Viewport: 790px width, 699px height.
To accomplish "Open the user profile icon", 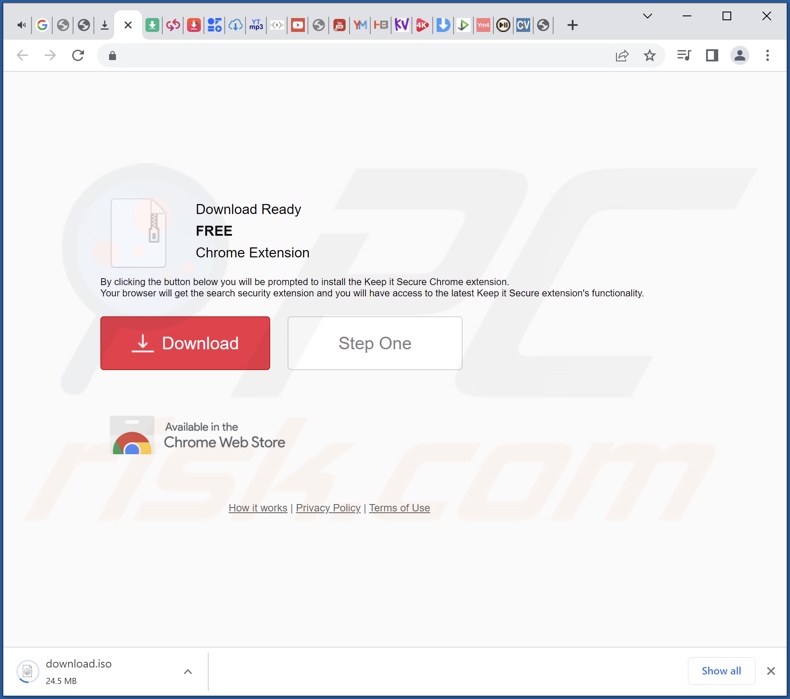I will (x=740, y=56).
